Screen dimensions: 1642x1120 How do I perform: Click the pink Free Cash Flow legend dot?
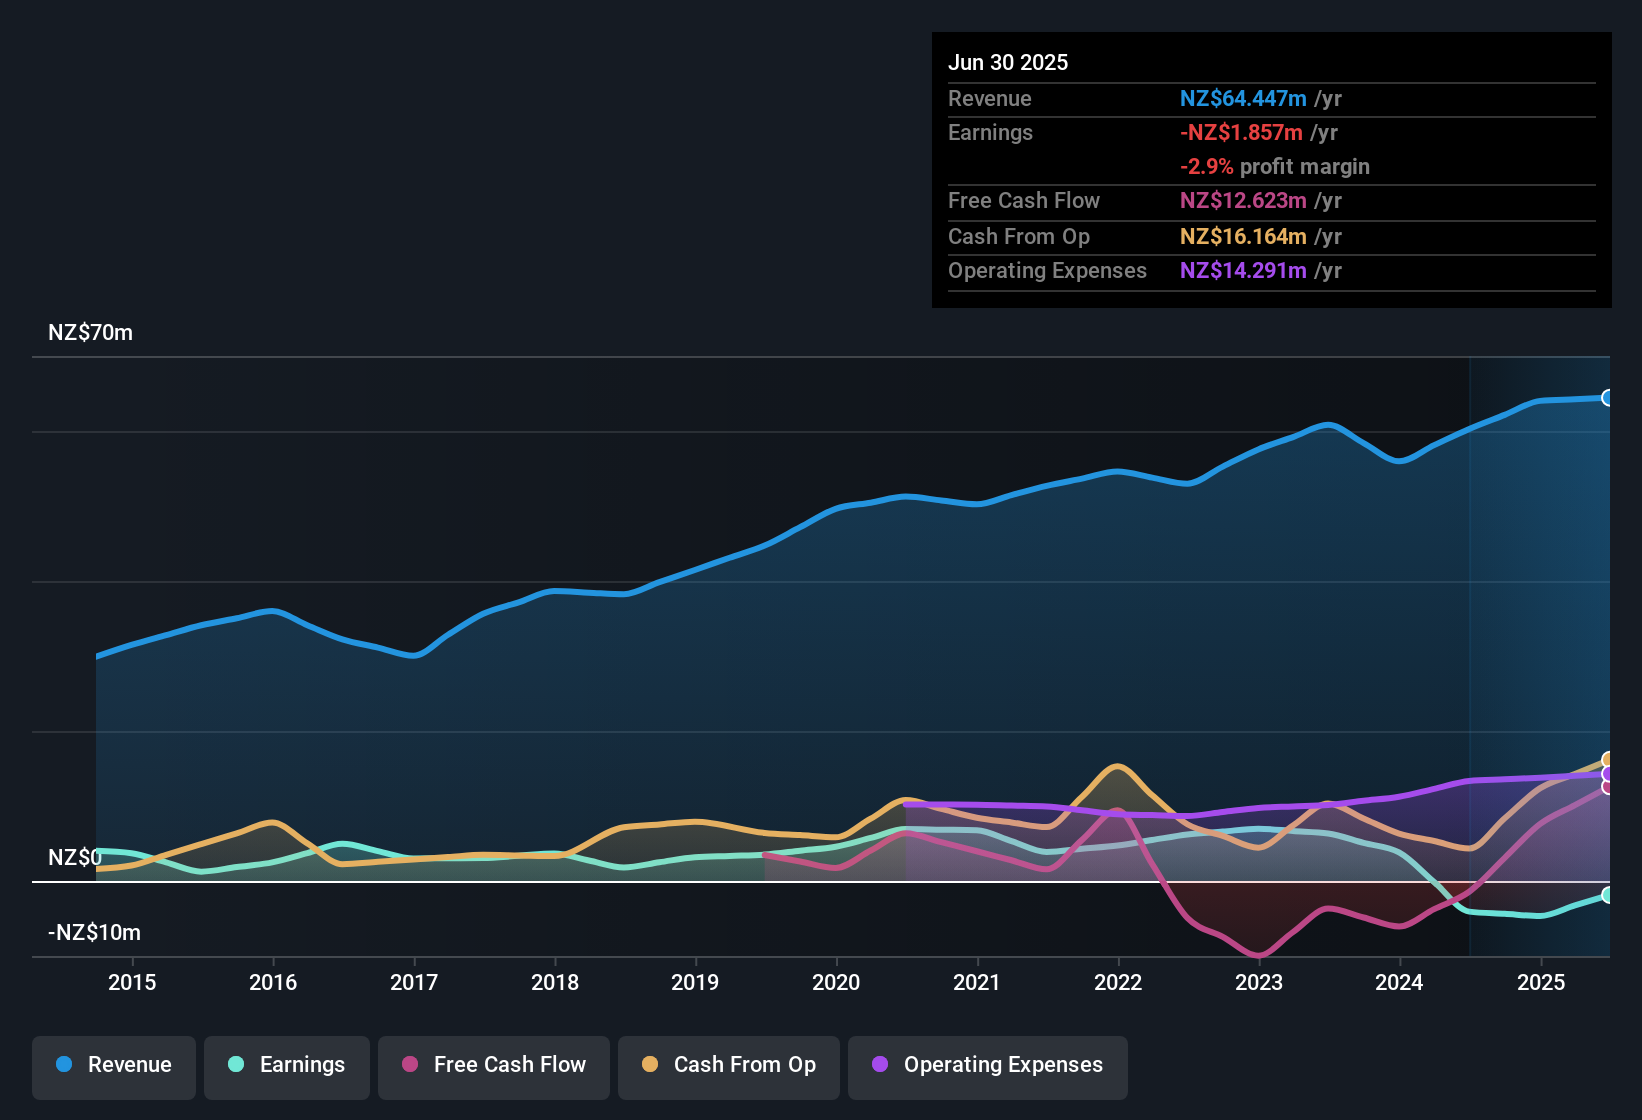tap(410, 1065)
